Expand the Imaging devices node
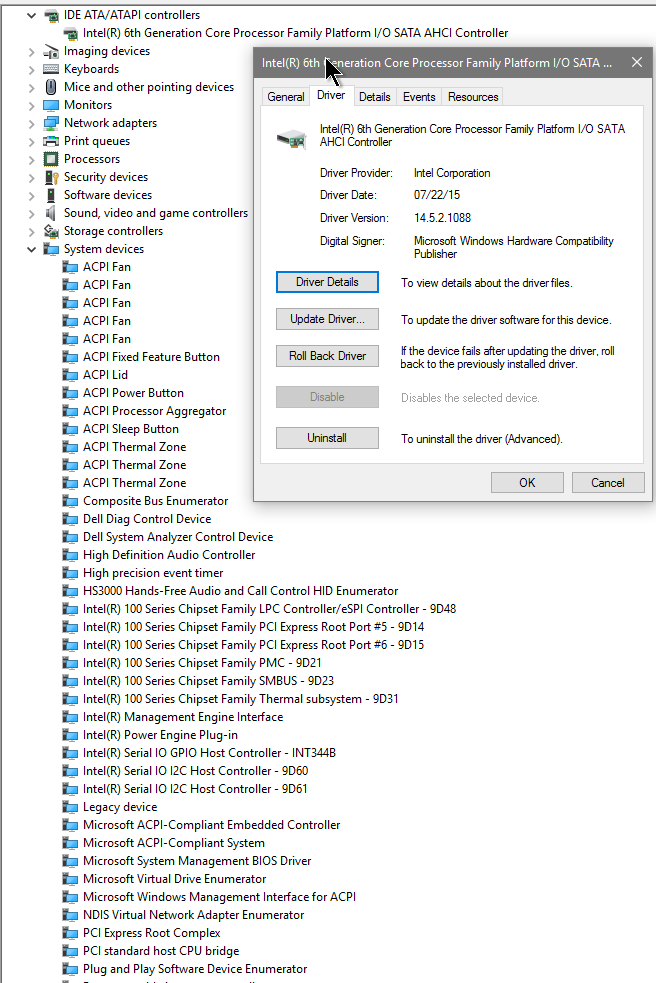 pyautogui.click(x=31, y=51)
